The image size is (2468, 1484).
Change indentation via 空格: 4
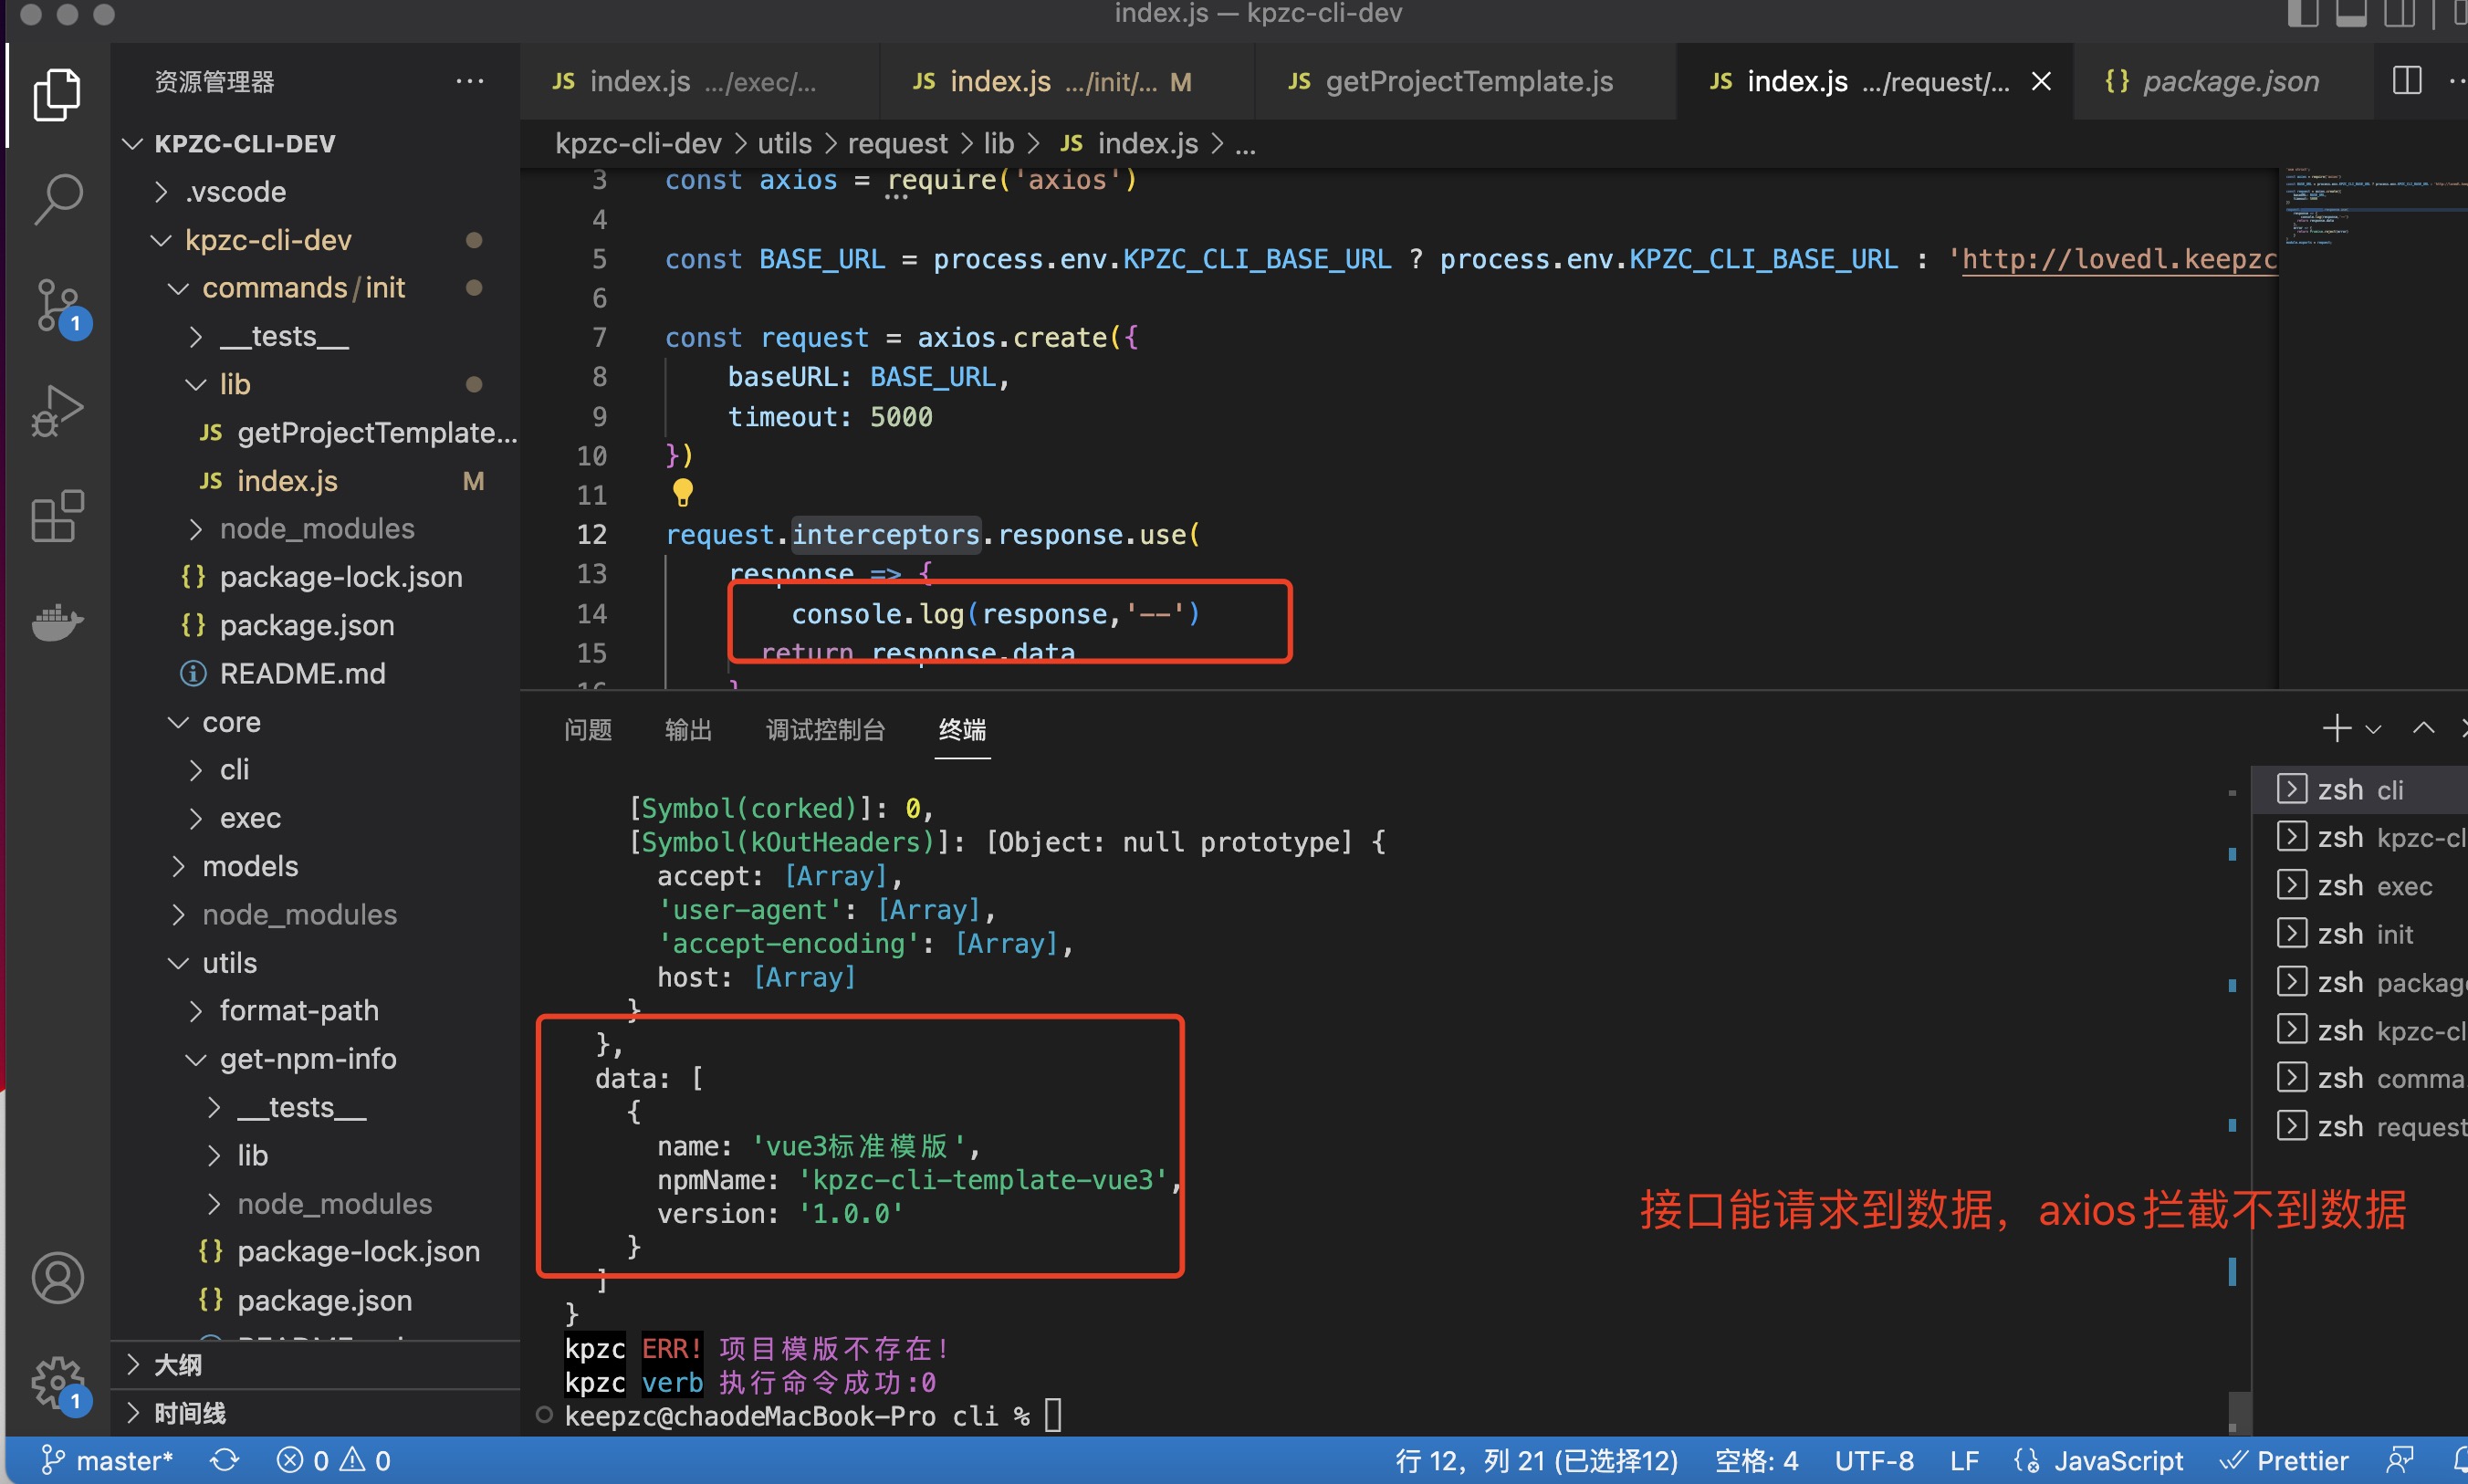[1755, 1461]
